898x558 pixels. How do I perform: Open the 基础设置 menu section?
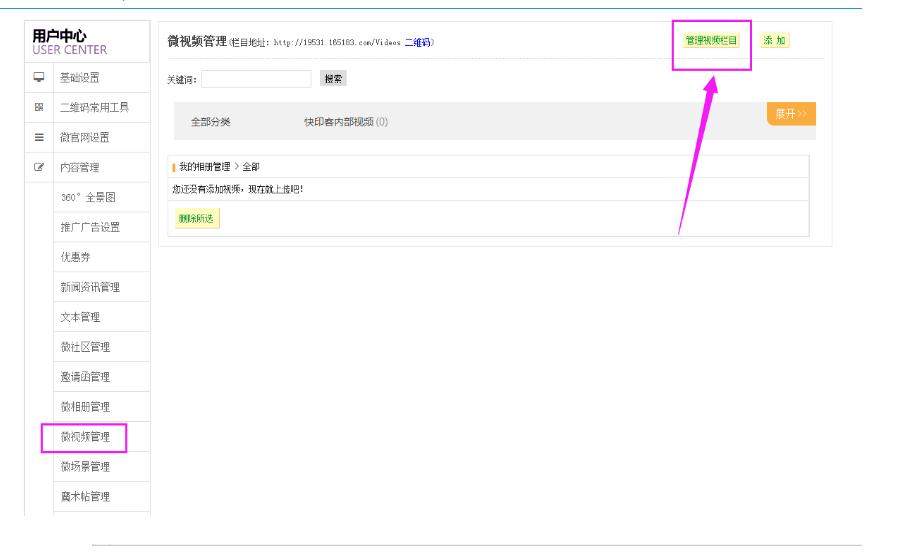click(80, 77)
